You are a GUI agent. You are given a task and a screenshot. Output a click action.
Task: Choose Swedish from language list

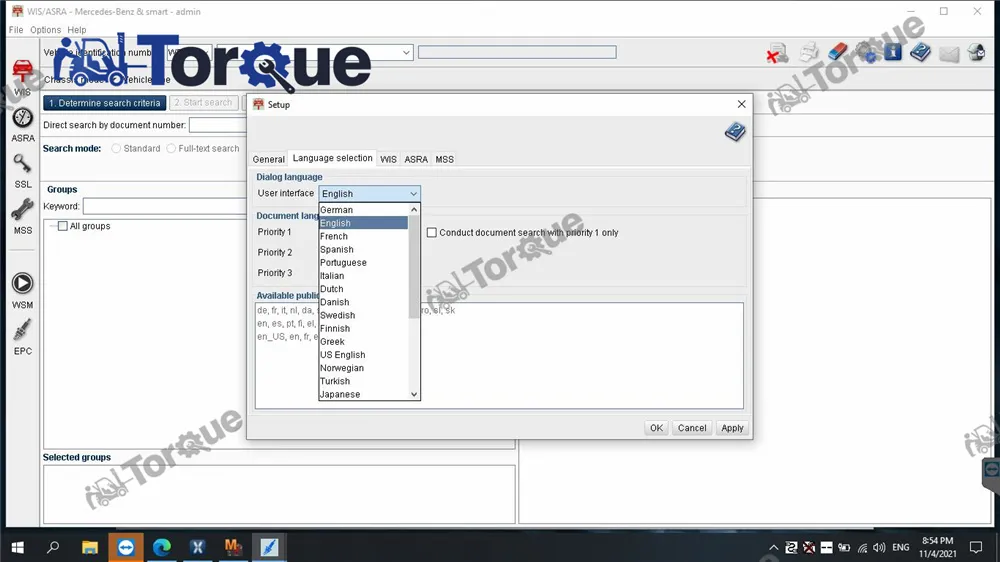pyautogui.click(x=363, y=315)
